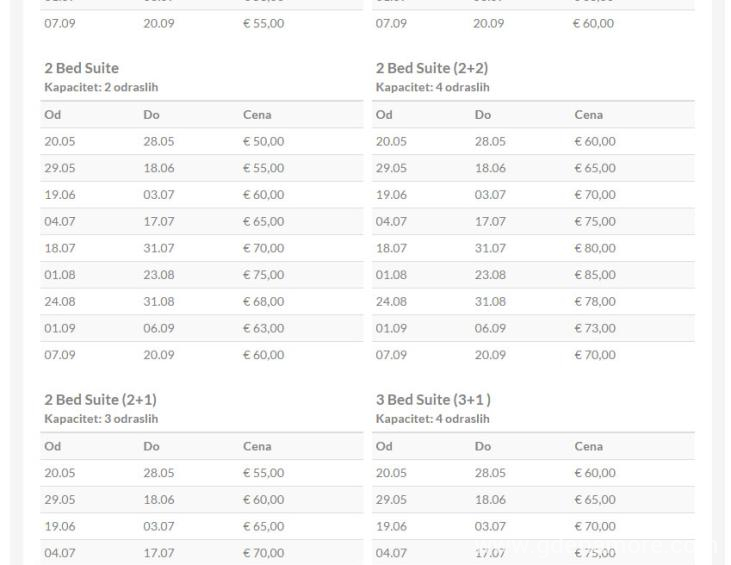Screen dimensions: 731x565
Task: Click 'Kapacitet: 4 odraslih' under 3 Bed Suite (3+1)
Action: click(x=433, y=419)
